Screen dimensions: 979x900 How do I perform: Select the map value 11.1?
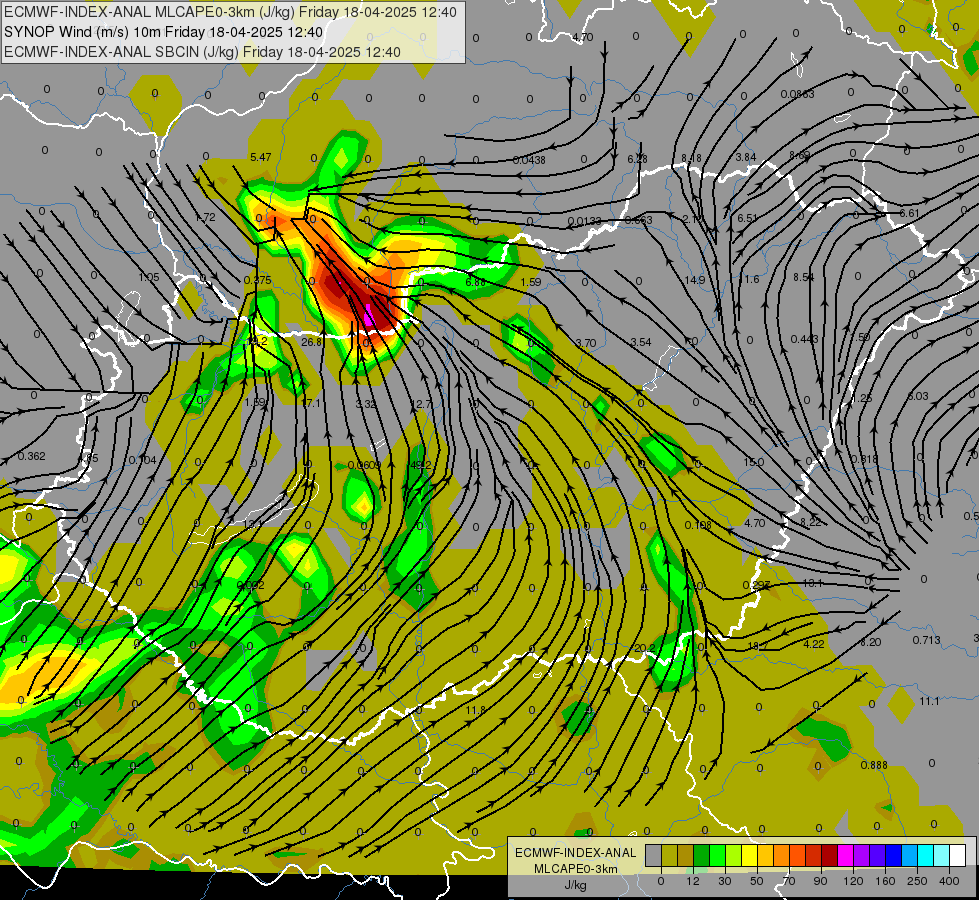[x=929, y=701]
